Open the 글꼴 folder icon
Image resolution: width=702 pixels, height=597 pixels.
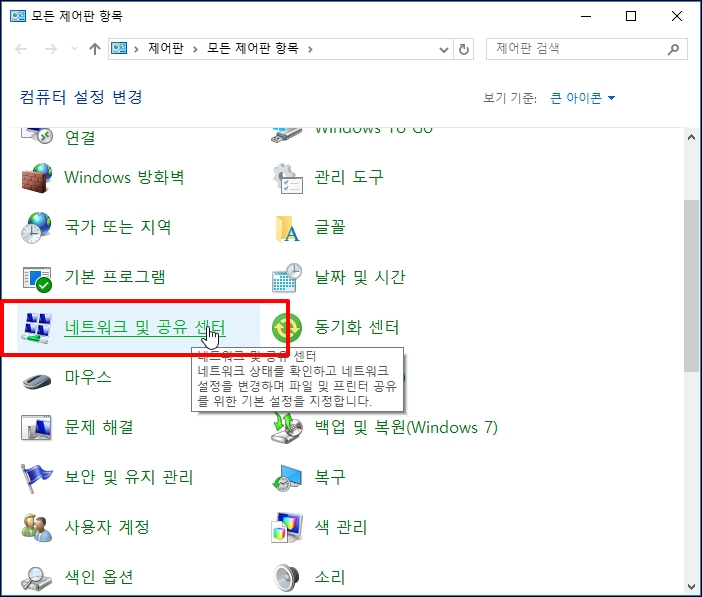[287, 228]
